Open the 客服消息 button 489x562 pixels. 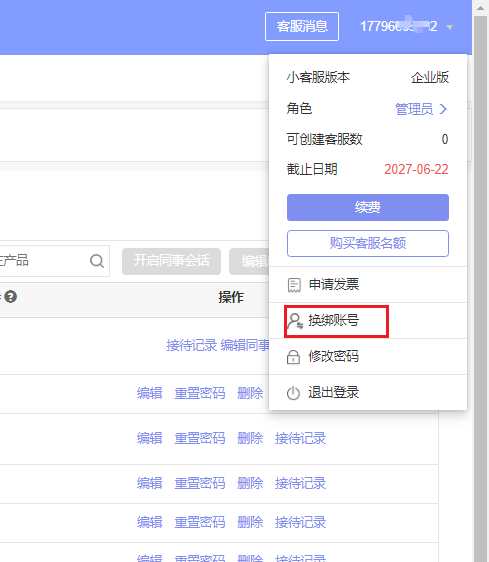tap(302, 27)
